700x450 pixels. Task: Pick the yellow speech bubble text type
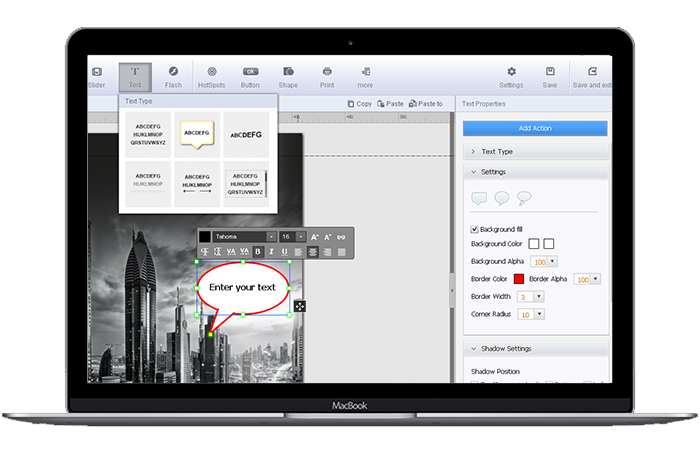195,132
